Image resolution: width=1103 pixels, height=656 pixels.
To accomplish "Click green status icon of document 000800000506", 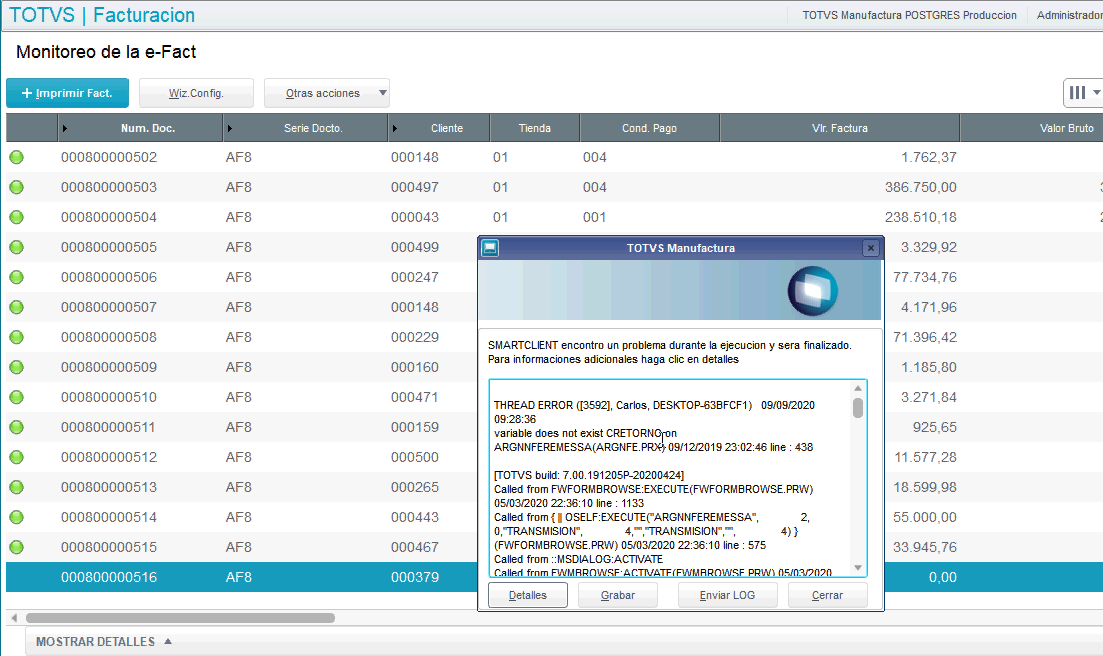I will tap(16, 277).
